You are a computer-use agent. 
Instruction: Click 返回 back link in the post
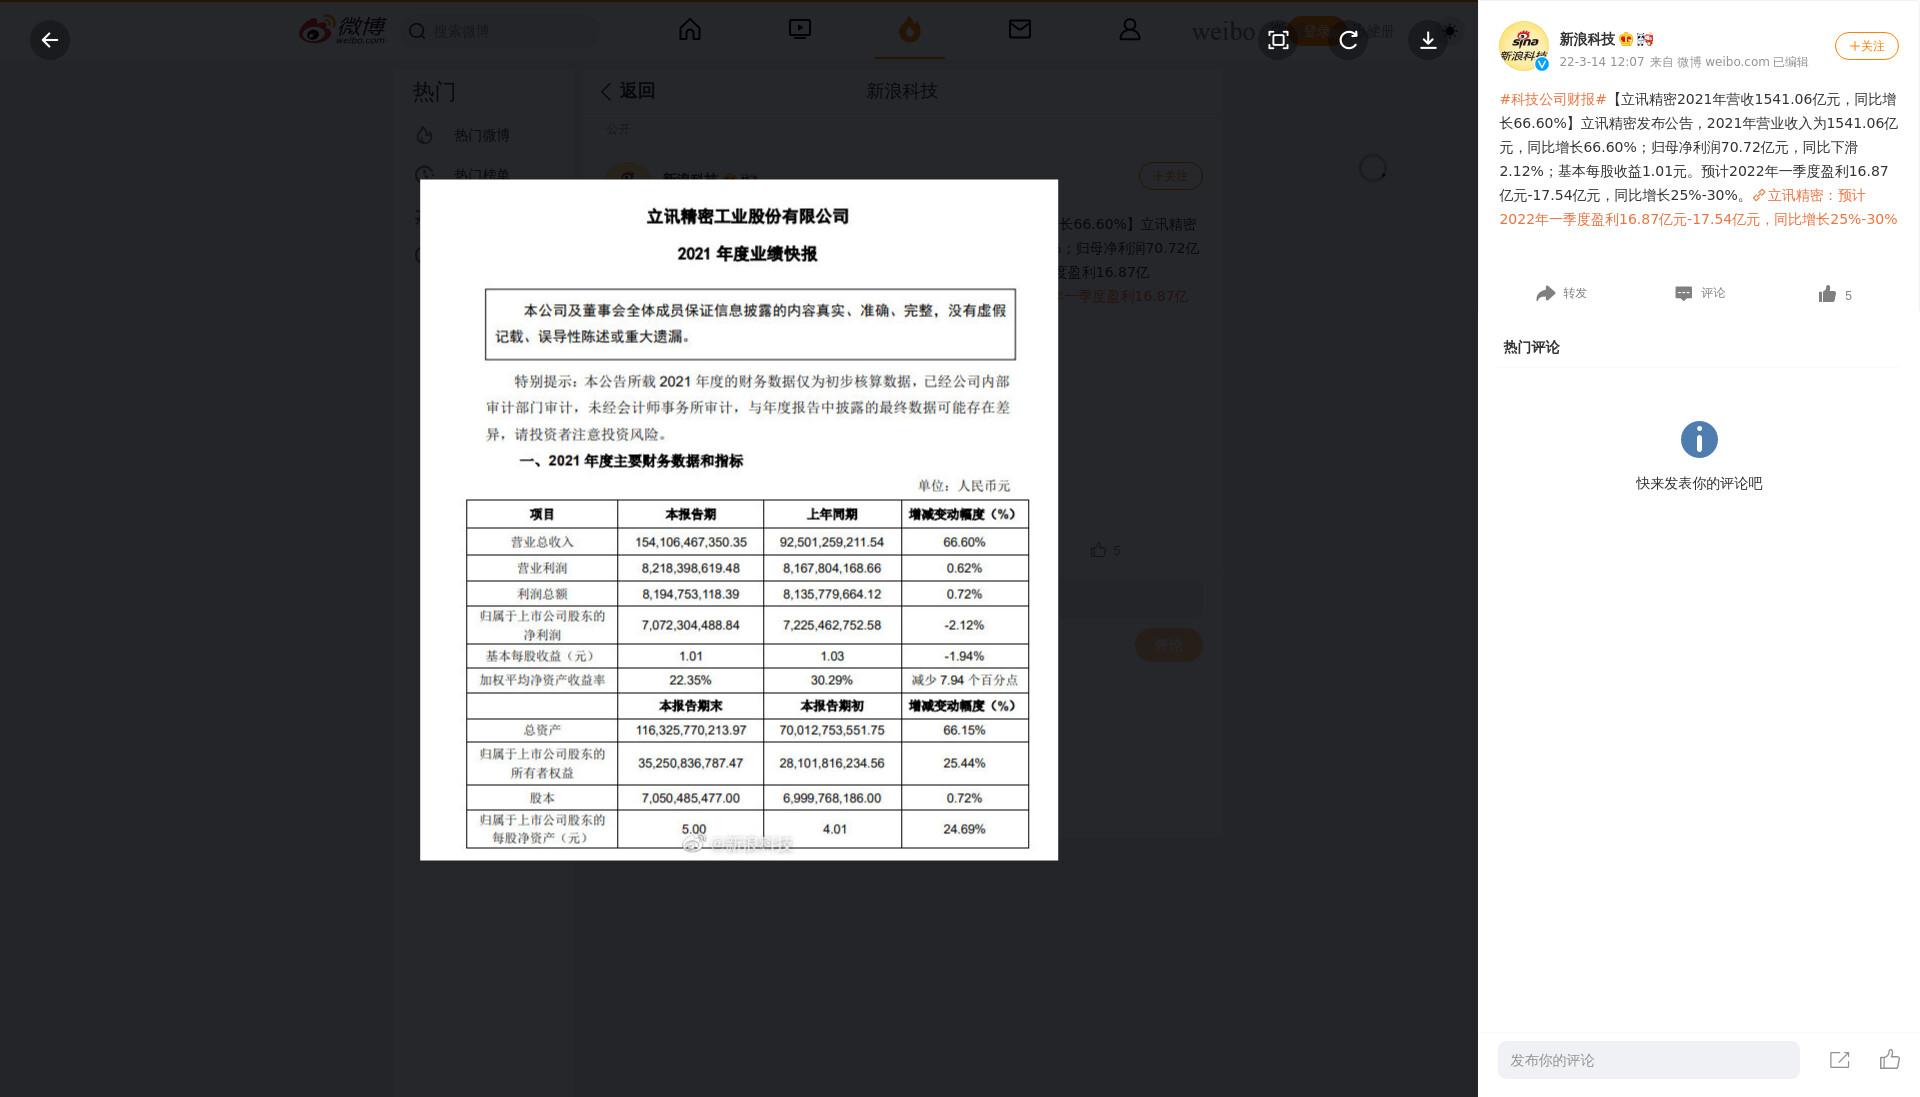point(628,91)
